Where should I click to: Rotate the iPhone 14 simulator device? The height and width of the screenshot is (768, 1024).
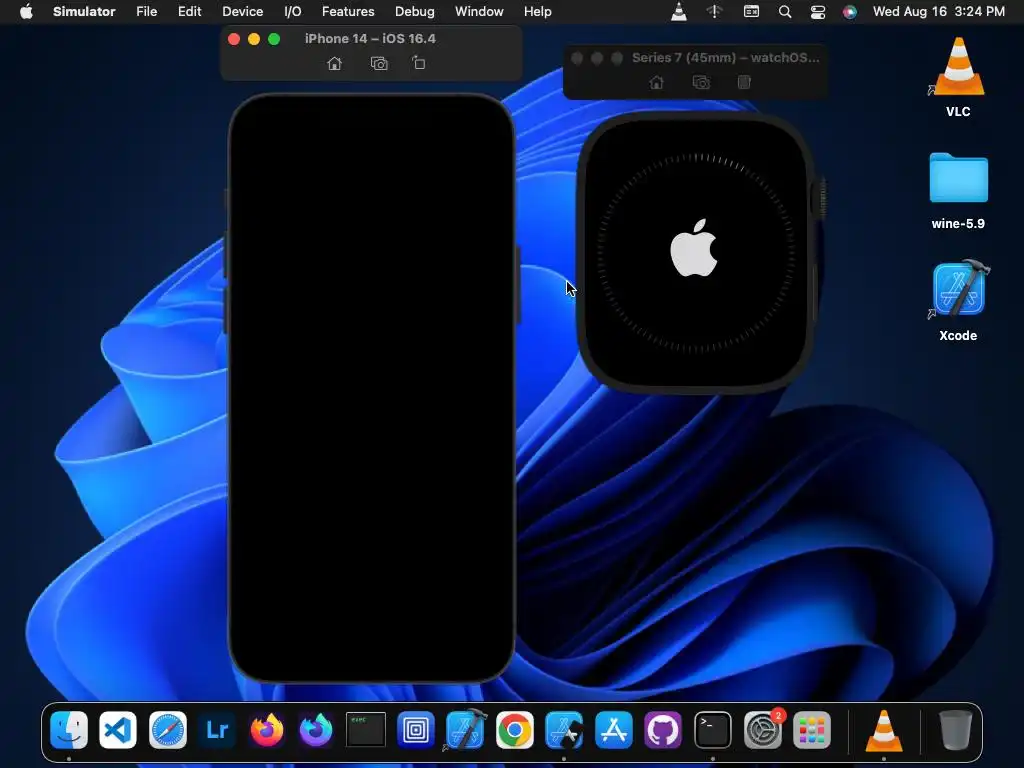(x=419, y=63)
